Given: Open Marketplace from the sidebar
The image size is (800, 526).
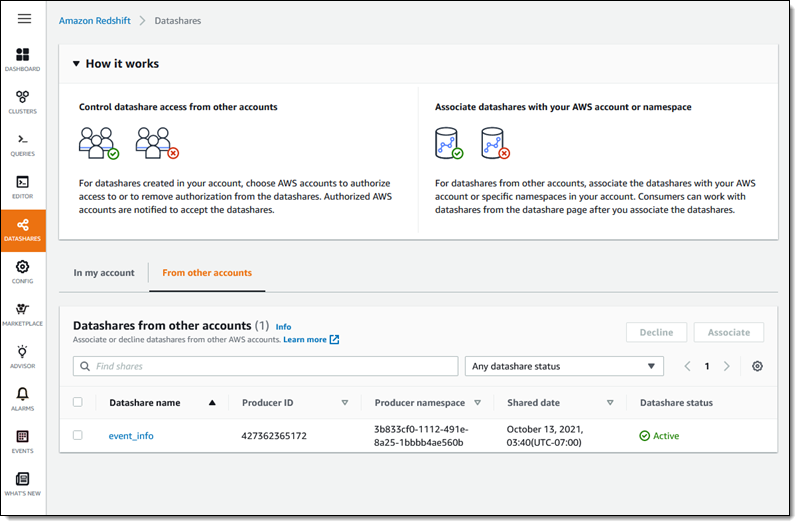Looking at the screenshot, I should (x=22, y=314).
